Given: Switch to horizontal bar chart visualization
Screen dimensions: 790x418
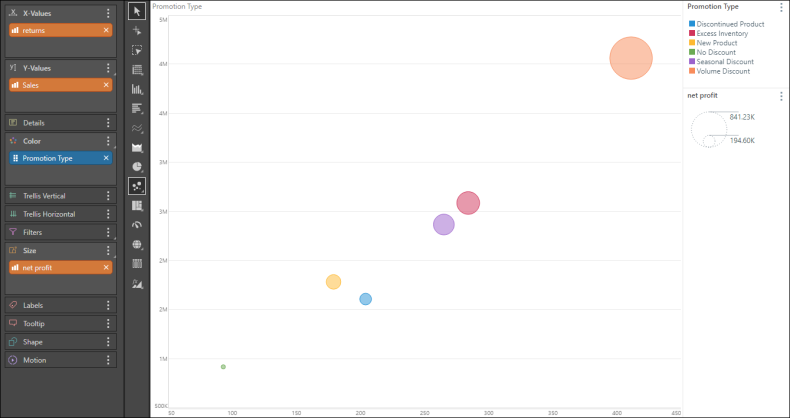Looking at the screenshot, I should (x=137, y=108).
